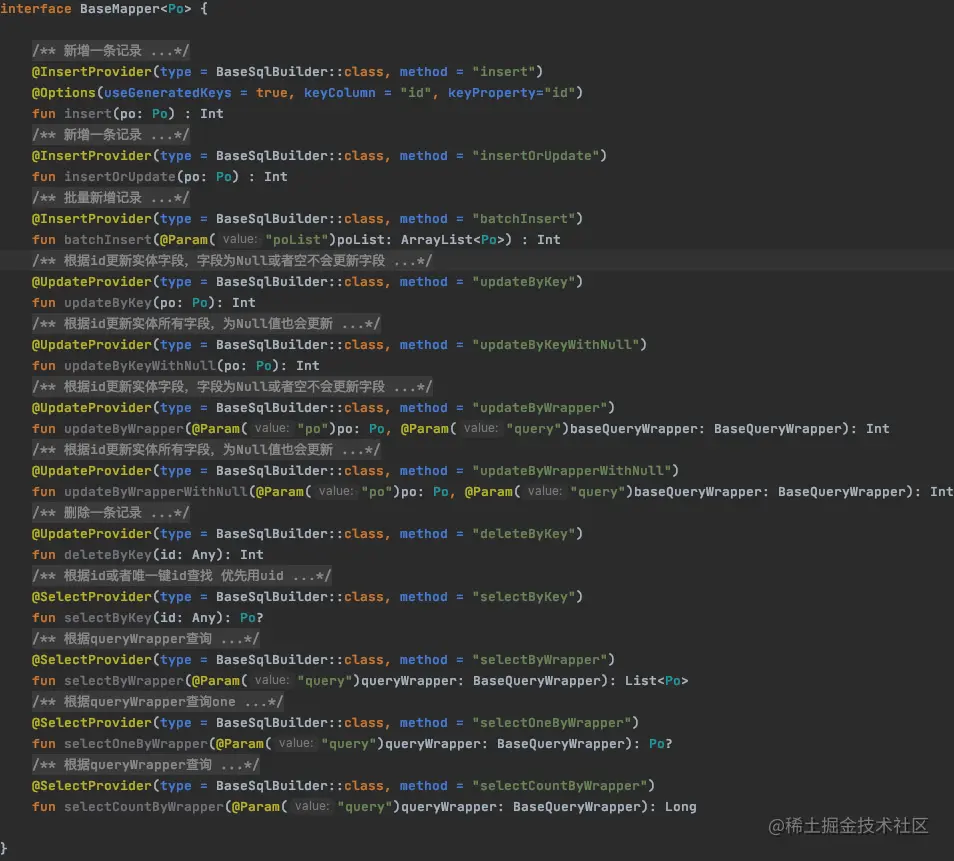Click the "updateByKey" string literal
The height and width of the screenshot is (861, 954).
[524, 282]
